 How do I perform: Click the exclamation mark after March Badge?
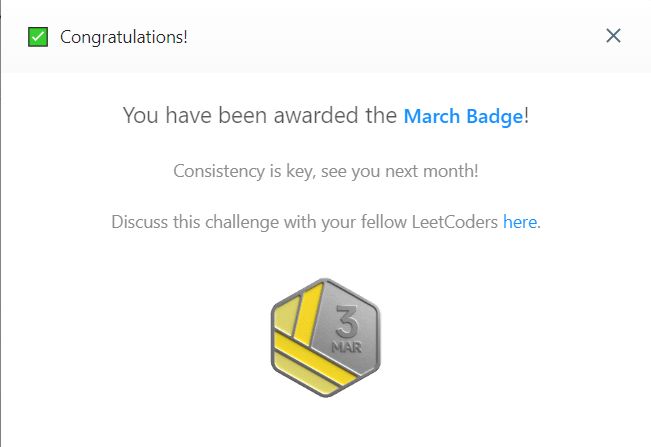(x=526, y=115)
